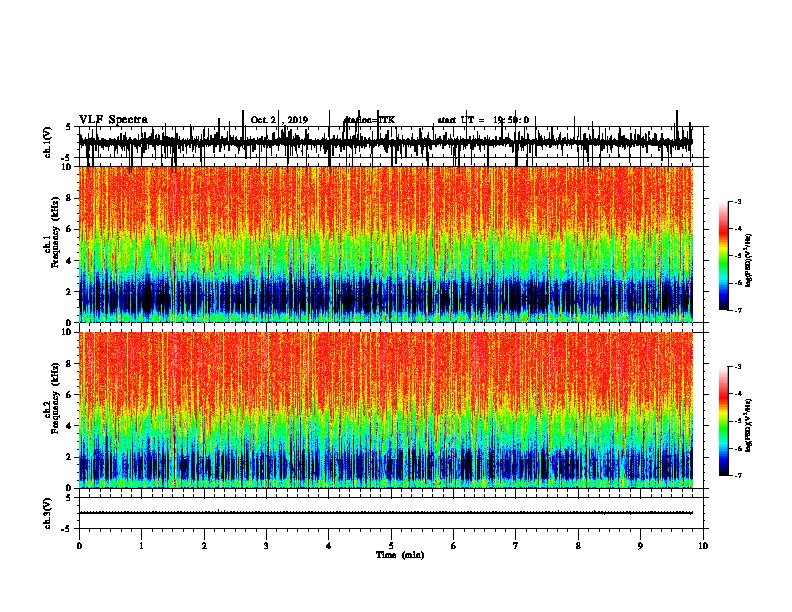Image resolution: width=792 pixels, height=612 pixels.
Task: Click the "VLF Spectra" plot title
Action: click(x=113, y=120)
